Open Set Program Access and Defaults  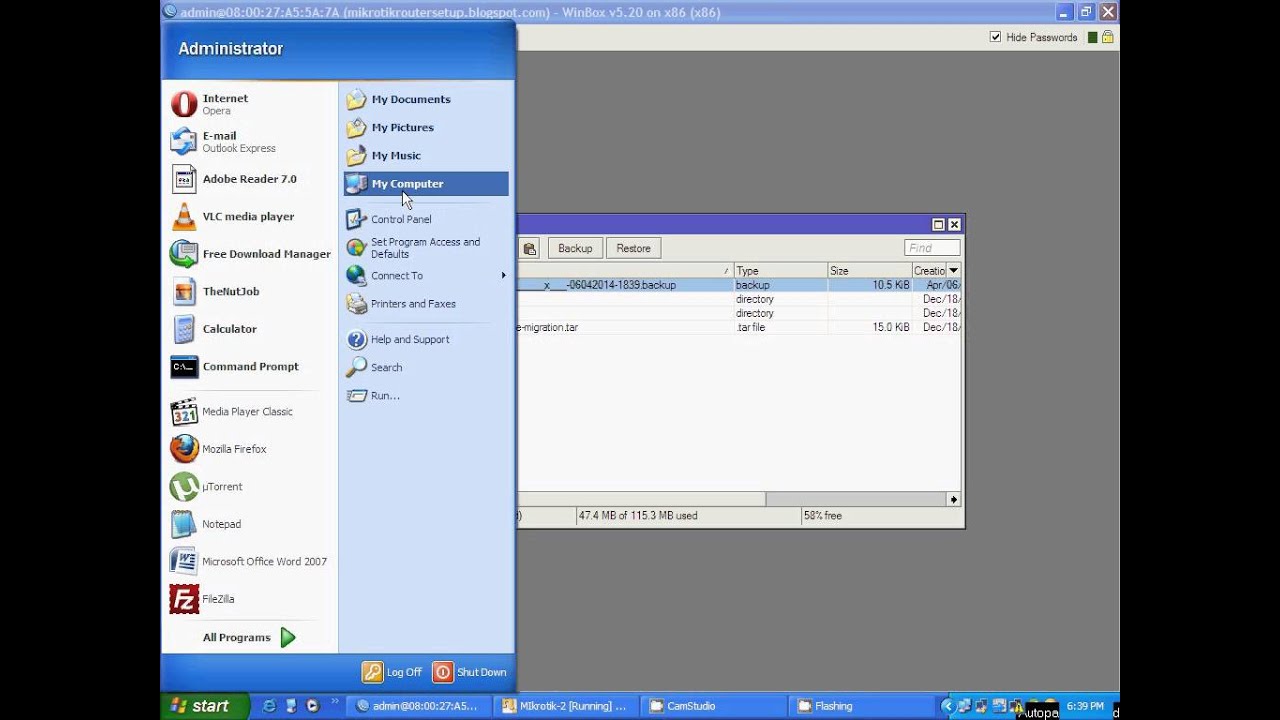click(426, 248)
